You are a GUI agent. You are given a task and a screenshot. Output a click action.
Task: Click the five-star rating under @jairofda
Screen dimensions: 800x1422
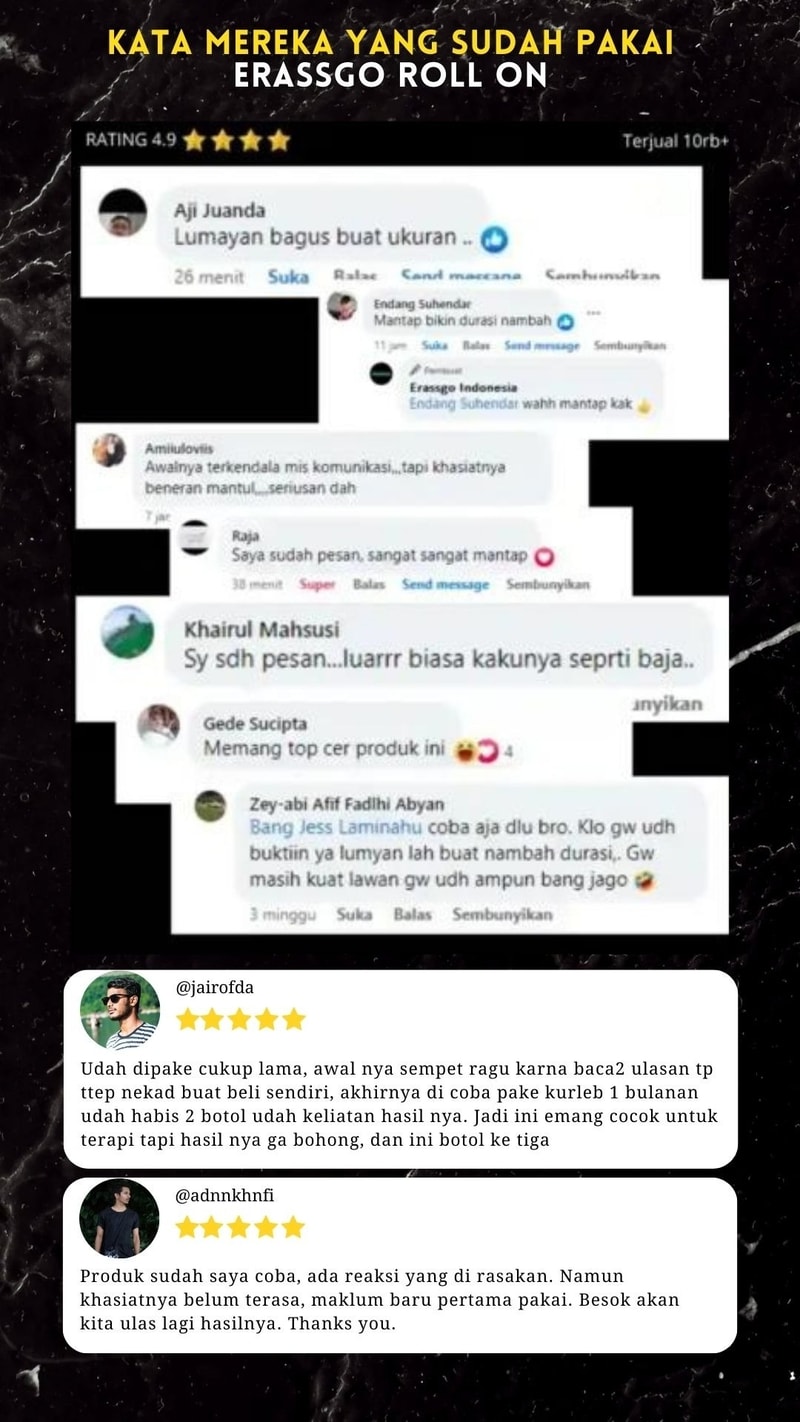click(241, 1019)
